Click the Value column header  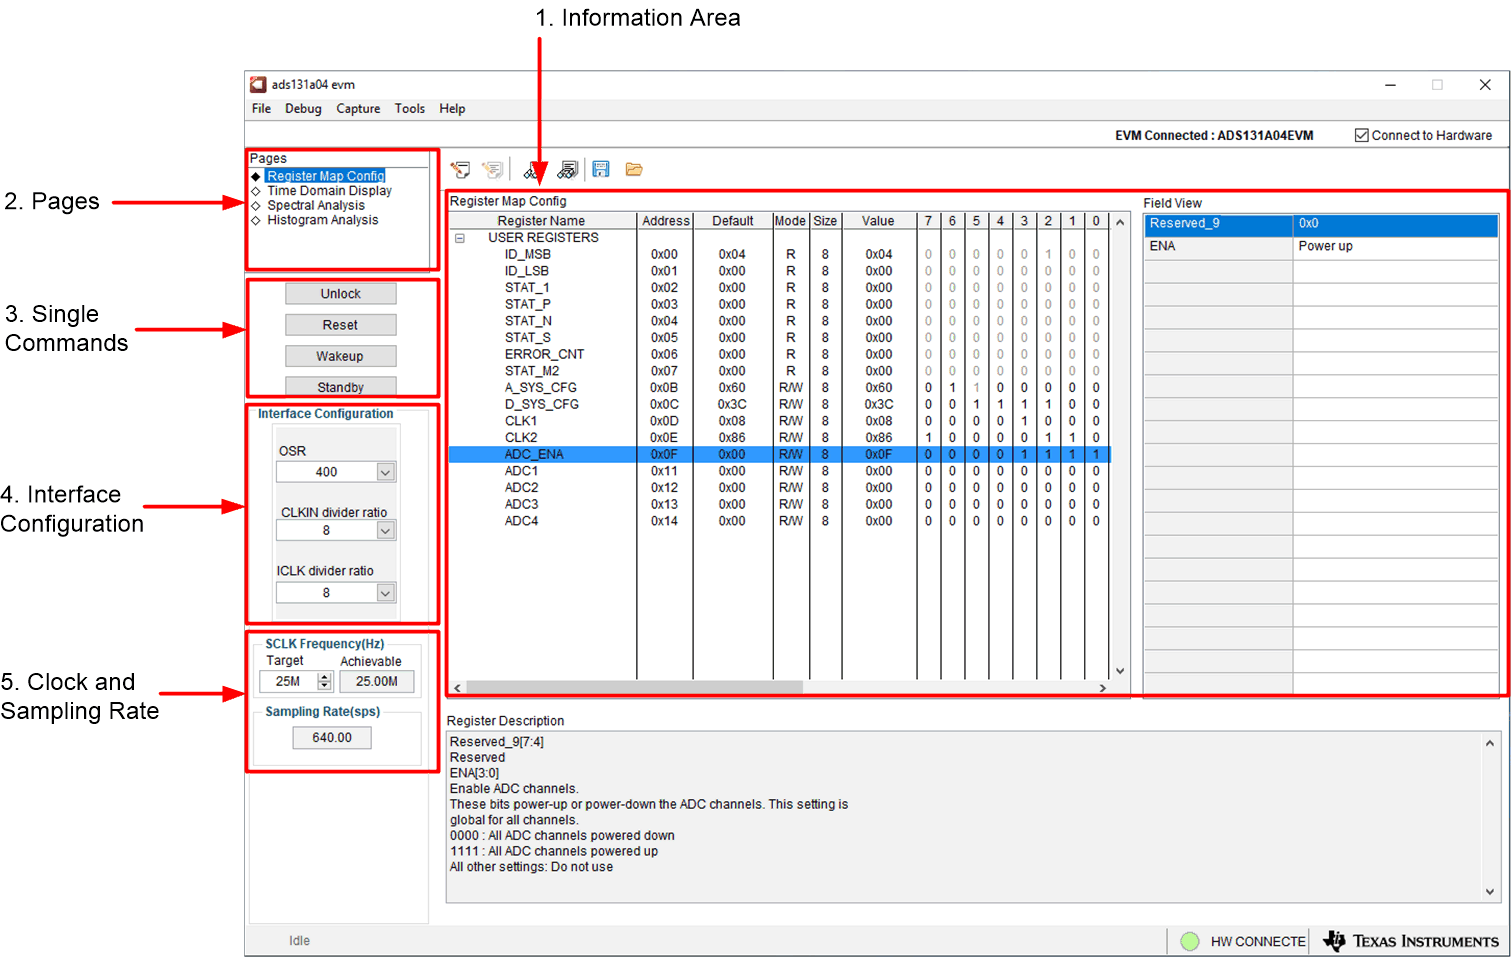(x=878, y=221)
